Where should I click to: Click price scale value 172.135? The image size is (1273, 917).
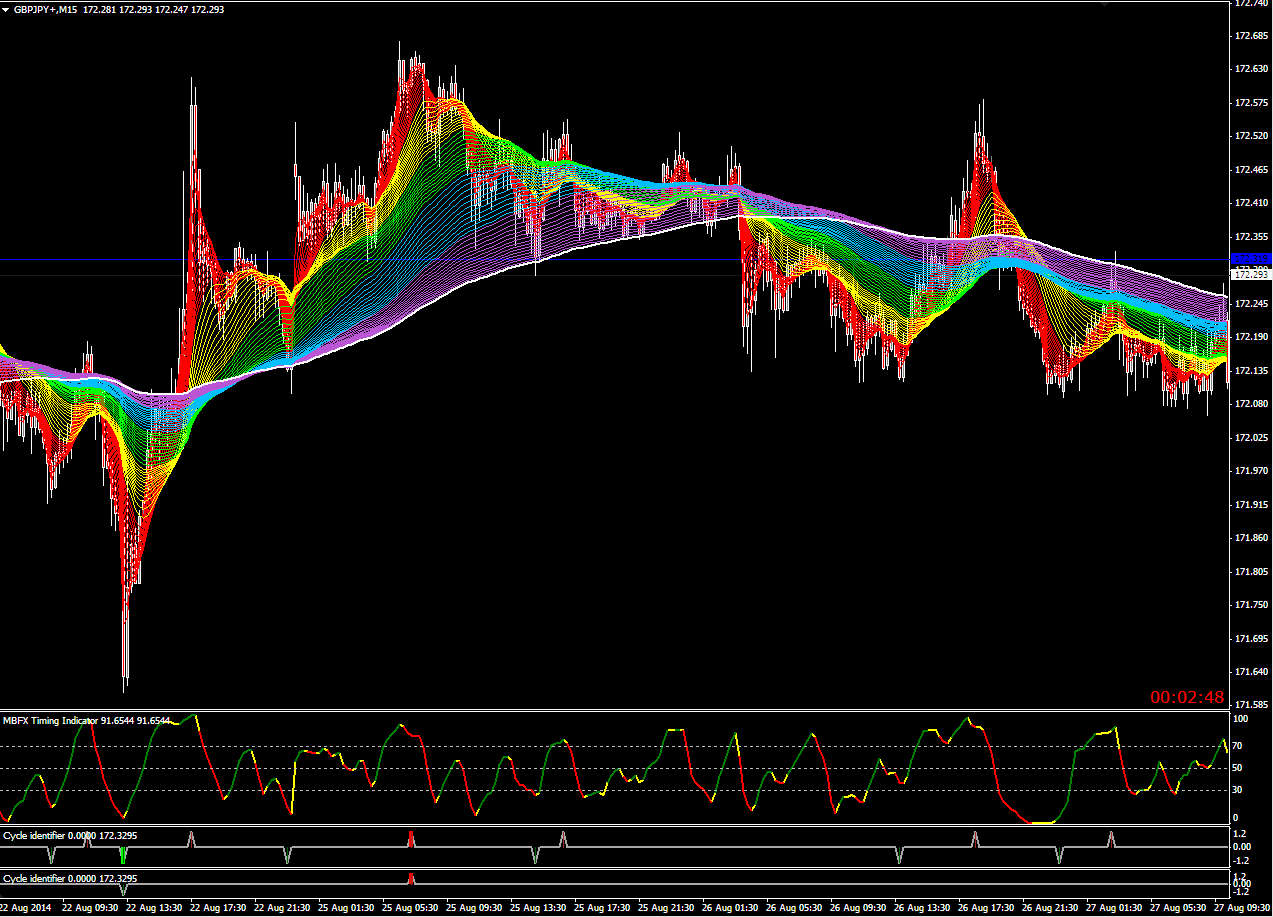(x=1250, y=371)
